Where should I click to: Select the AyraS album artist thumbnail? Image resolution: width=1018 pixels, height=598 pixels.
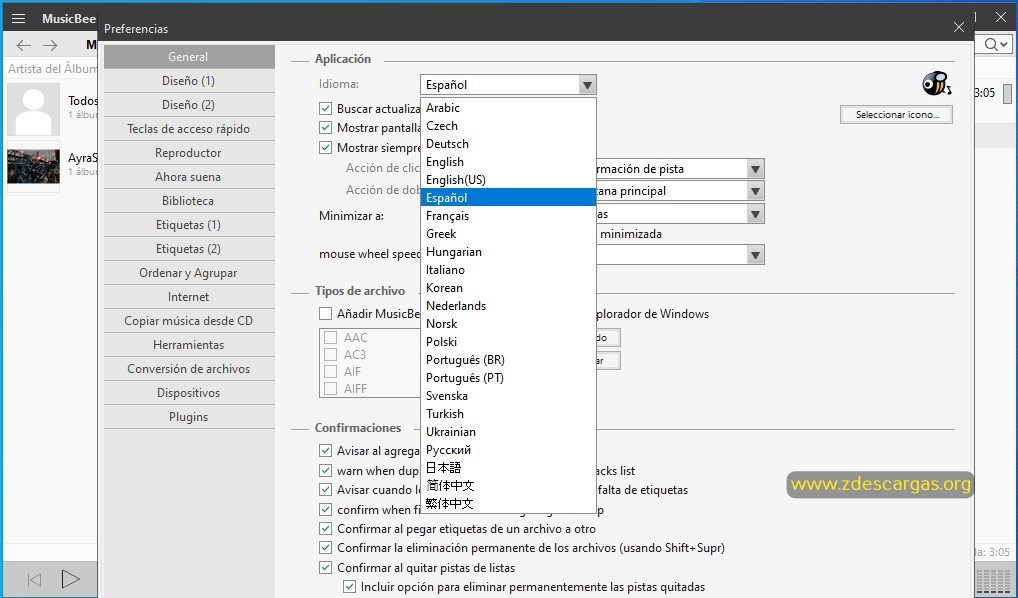click(x=33, y=166)
